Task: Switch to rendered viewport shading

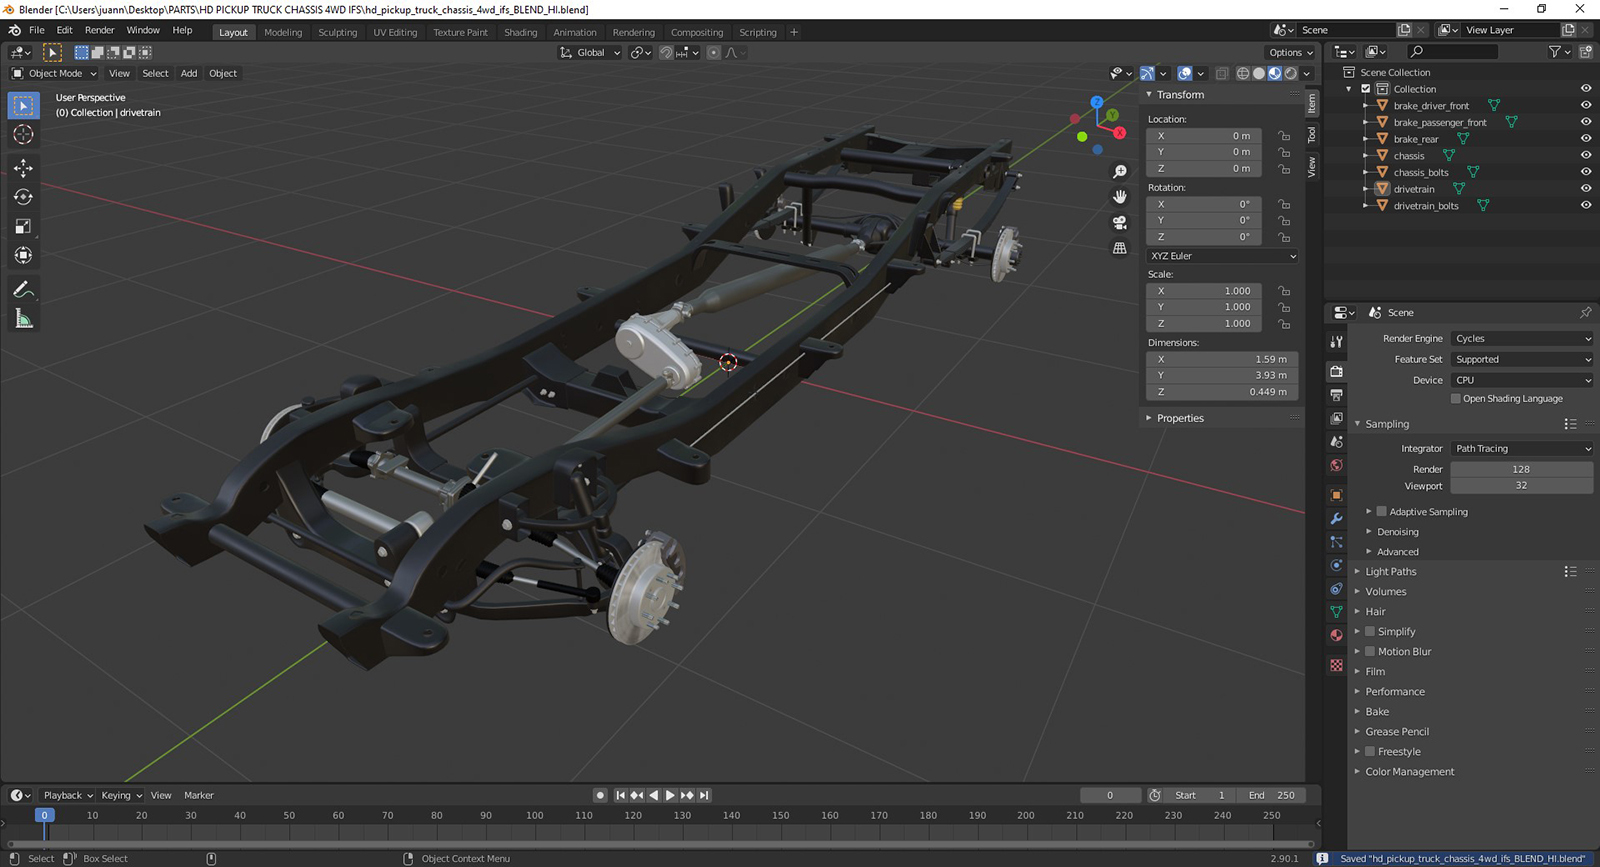Action: pos(1291,73)
